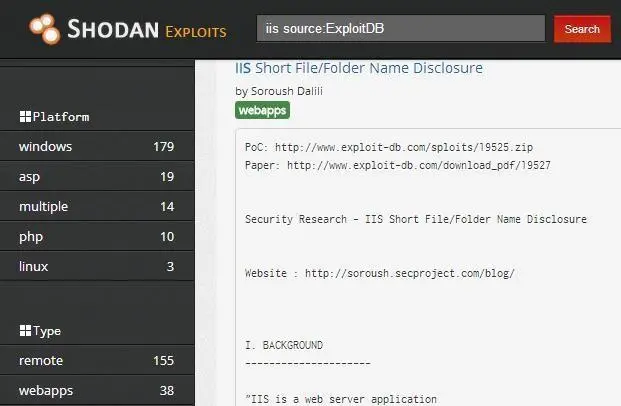This screenshot has width=621, height=406.
Task: Filter by multiple platform
Action: click(97, 206)
